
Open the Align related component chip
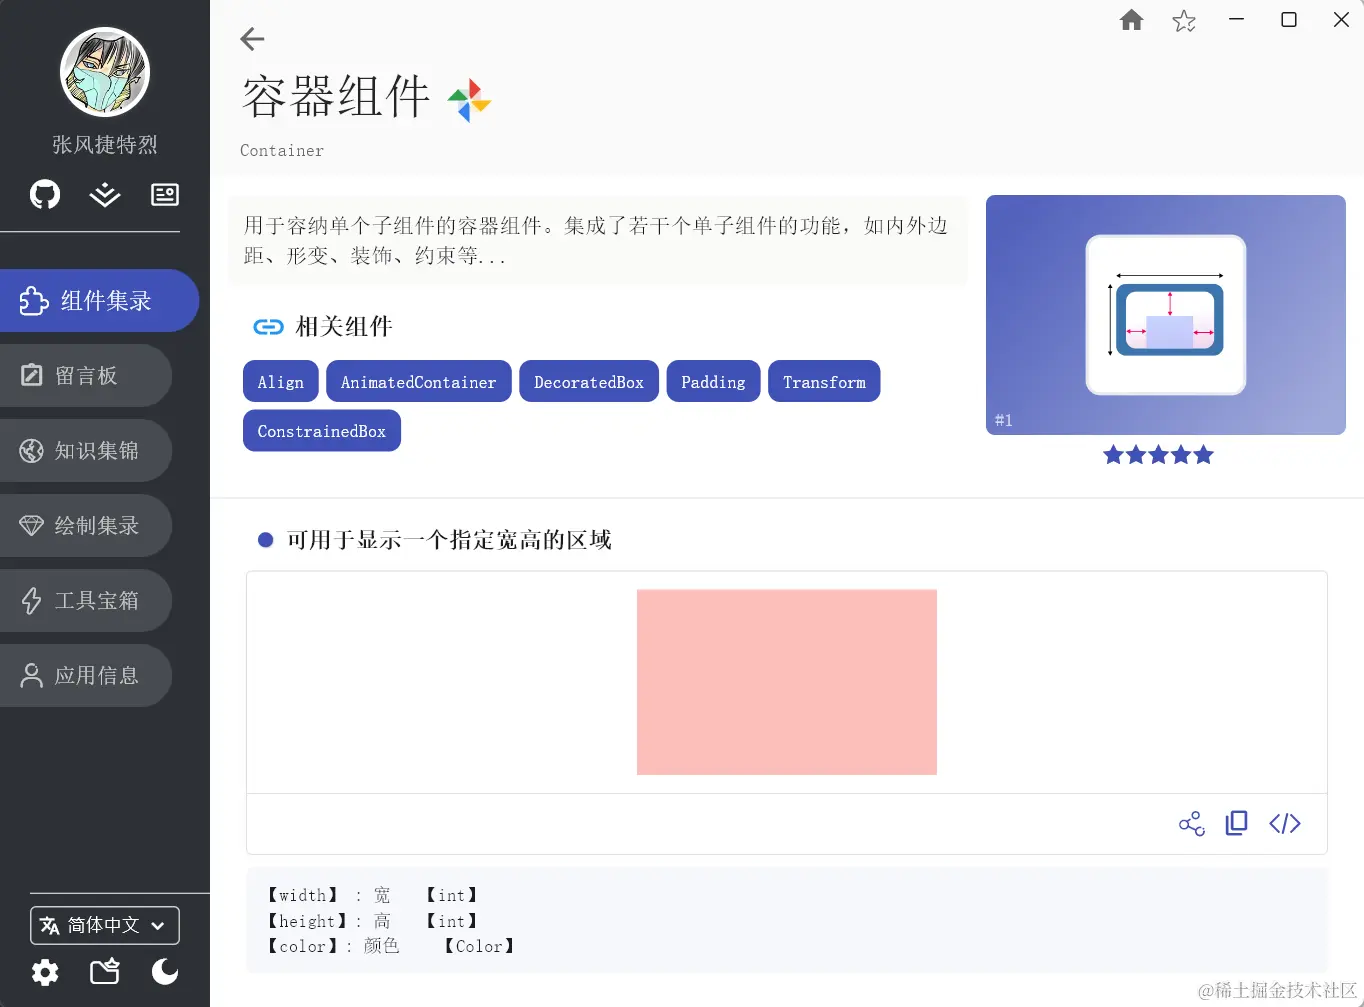click(x=281, y=381)
